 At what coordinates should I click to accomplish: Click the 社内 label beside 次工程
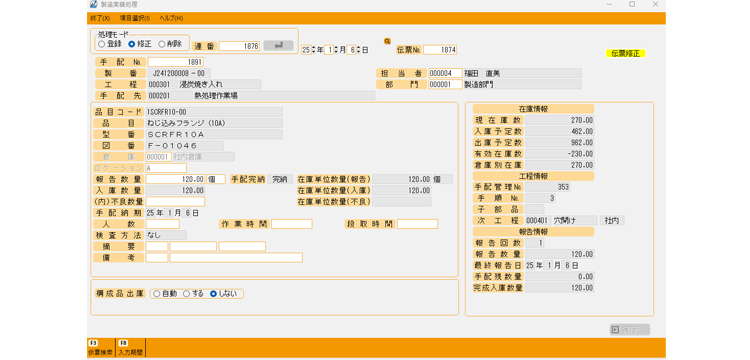click(x=611, y=221)
